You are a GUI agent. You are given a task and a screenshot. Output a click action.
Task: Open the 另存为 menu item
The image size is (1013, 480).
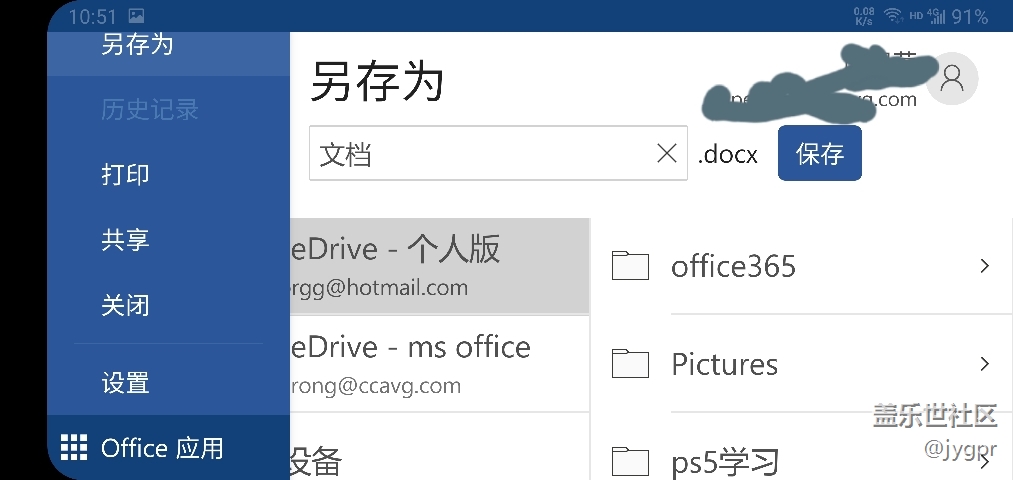[x=138, y=45]
